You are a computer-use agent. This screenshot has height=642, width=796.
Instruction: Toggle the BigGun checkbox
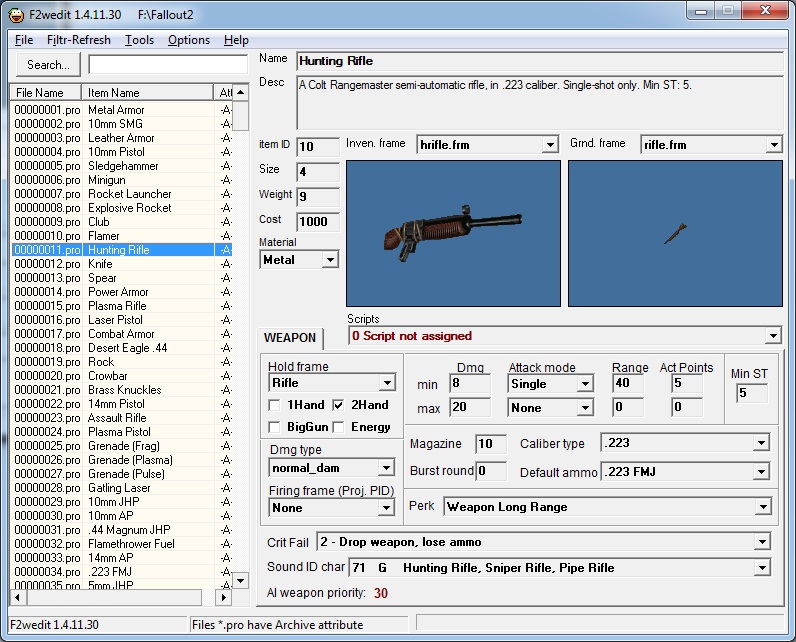(x=274, y=427)
